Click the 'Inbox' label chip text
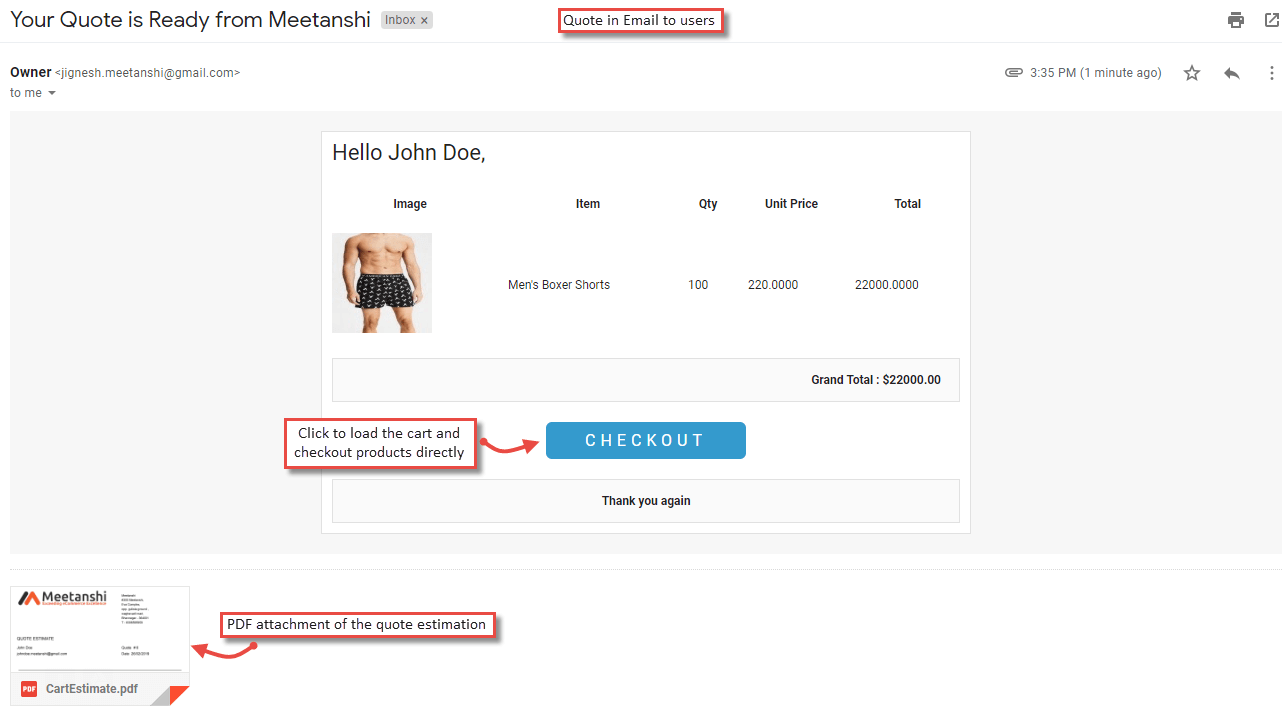The width and height of the screenshot is (1282, 713). pos(400,20)
